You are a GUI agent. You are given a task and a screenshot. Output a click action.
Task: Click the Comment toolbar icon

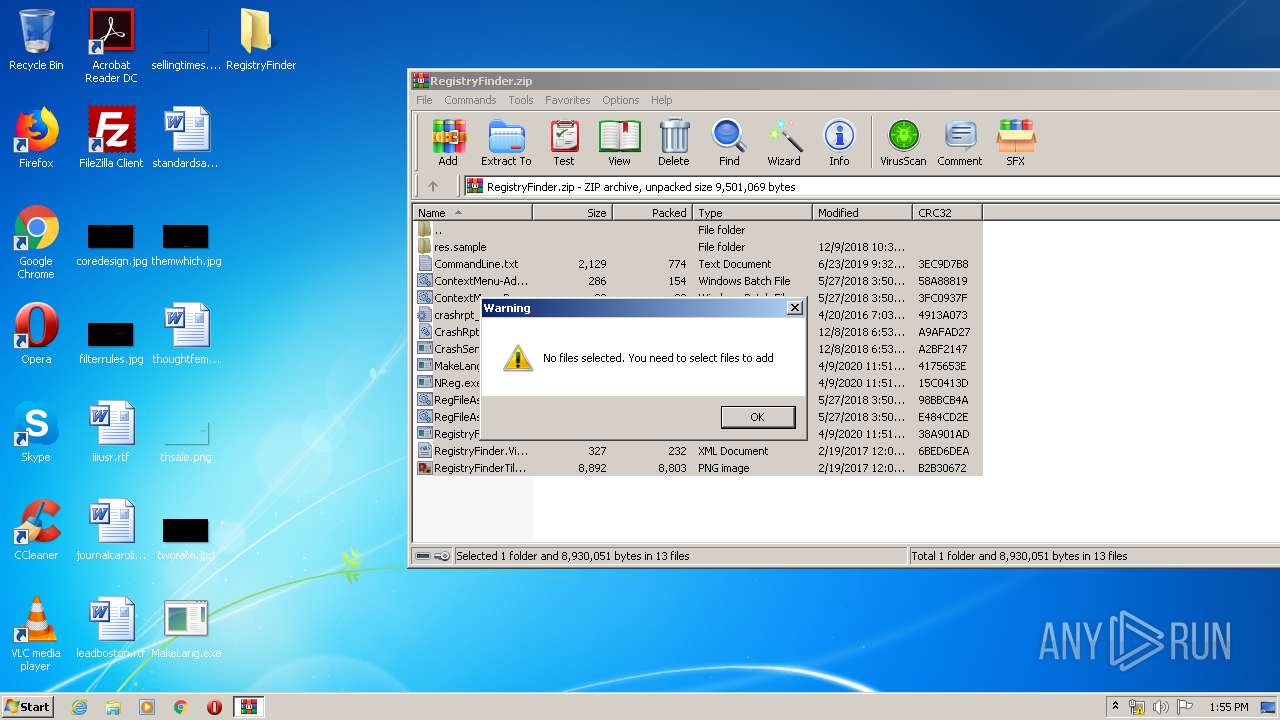[x=960, y=142]
